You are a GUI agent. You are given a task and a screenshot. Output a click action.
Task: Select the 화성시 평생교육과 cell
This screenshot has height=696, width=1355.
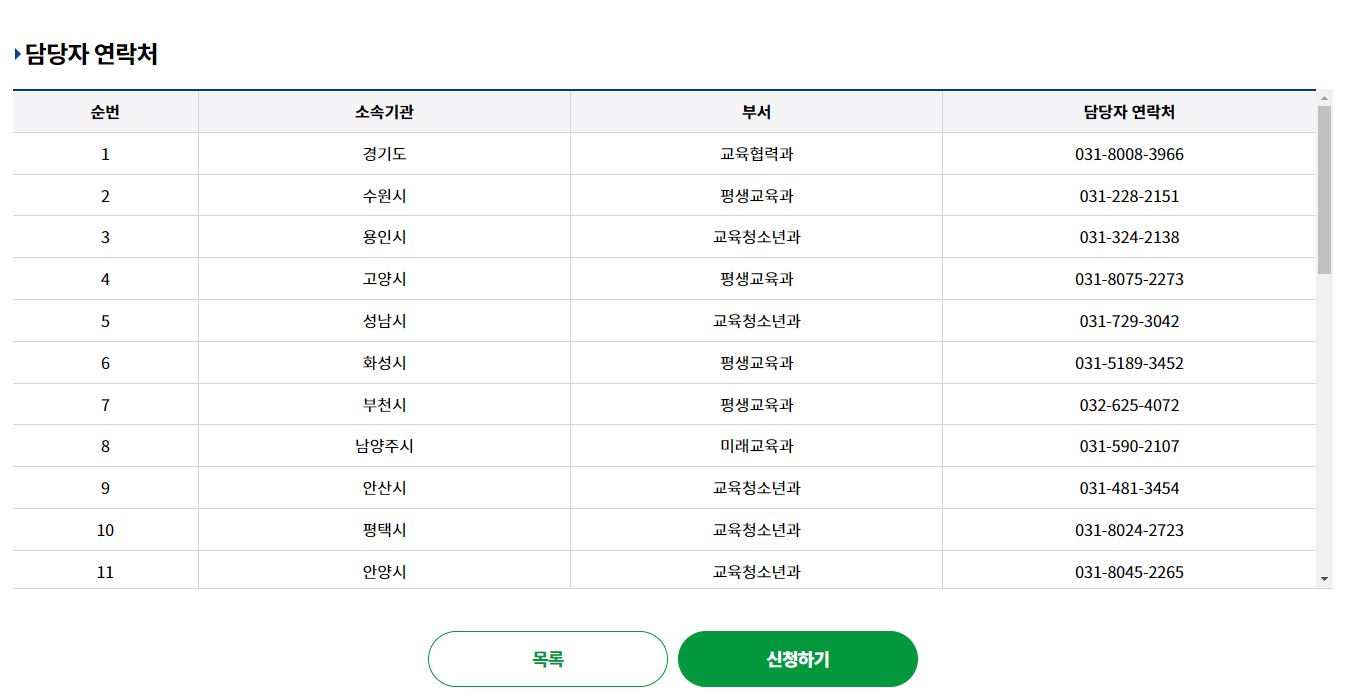pyautogui.click(x=756, y=363)
